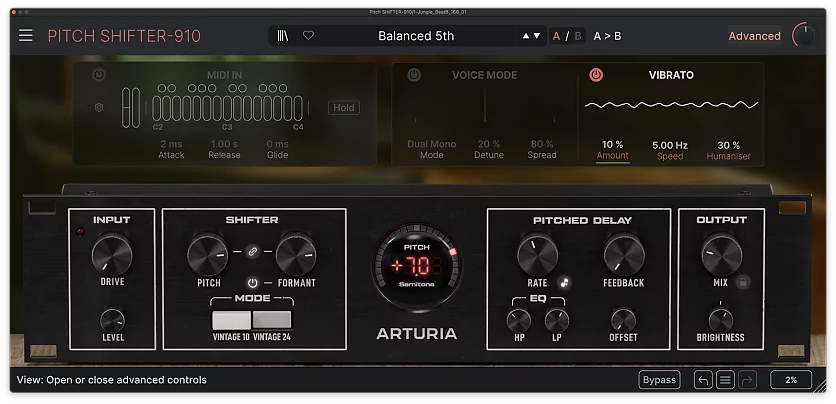Open the hamburger main menu

pos(26,36)
